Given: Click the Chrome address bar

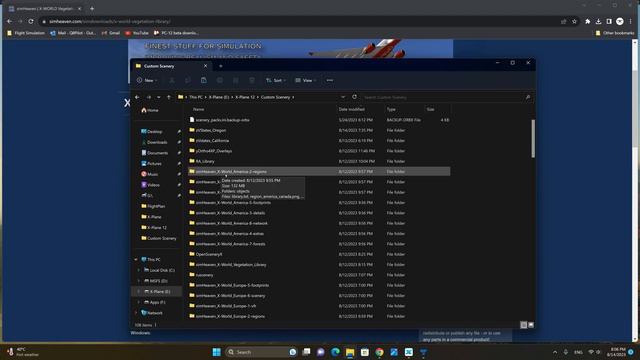Looking at the screenshot, I should click(x=302, y=21).
